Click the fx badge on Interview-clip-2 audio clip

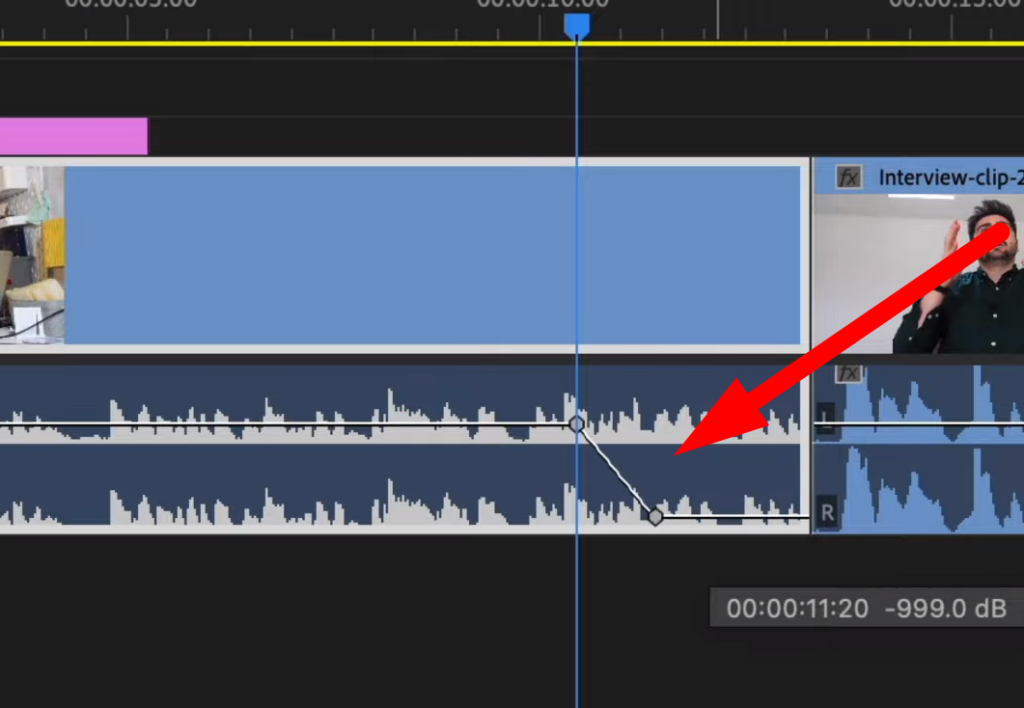849,373
